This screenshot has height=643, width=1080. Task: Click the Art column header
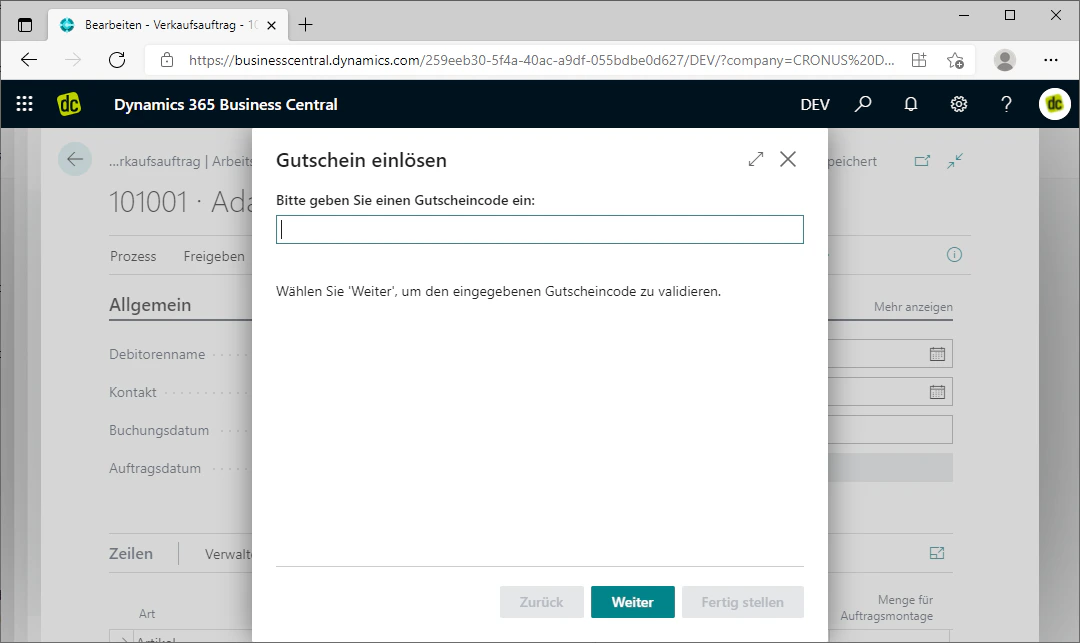click(147, 613)
